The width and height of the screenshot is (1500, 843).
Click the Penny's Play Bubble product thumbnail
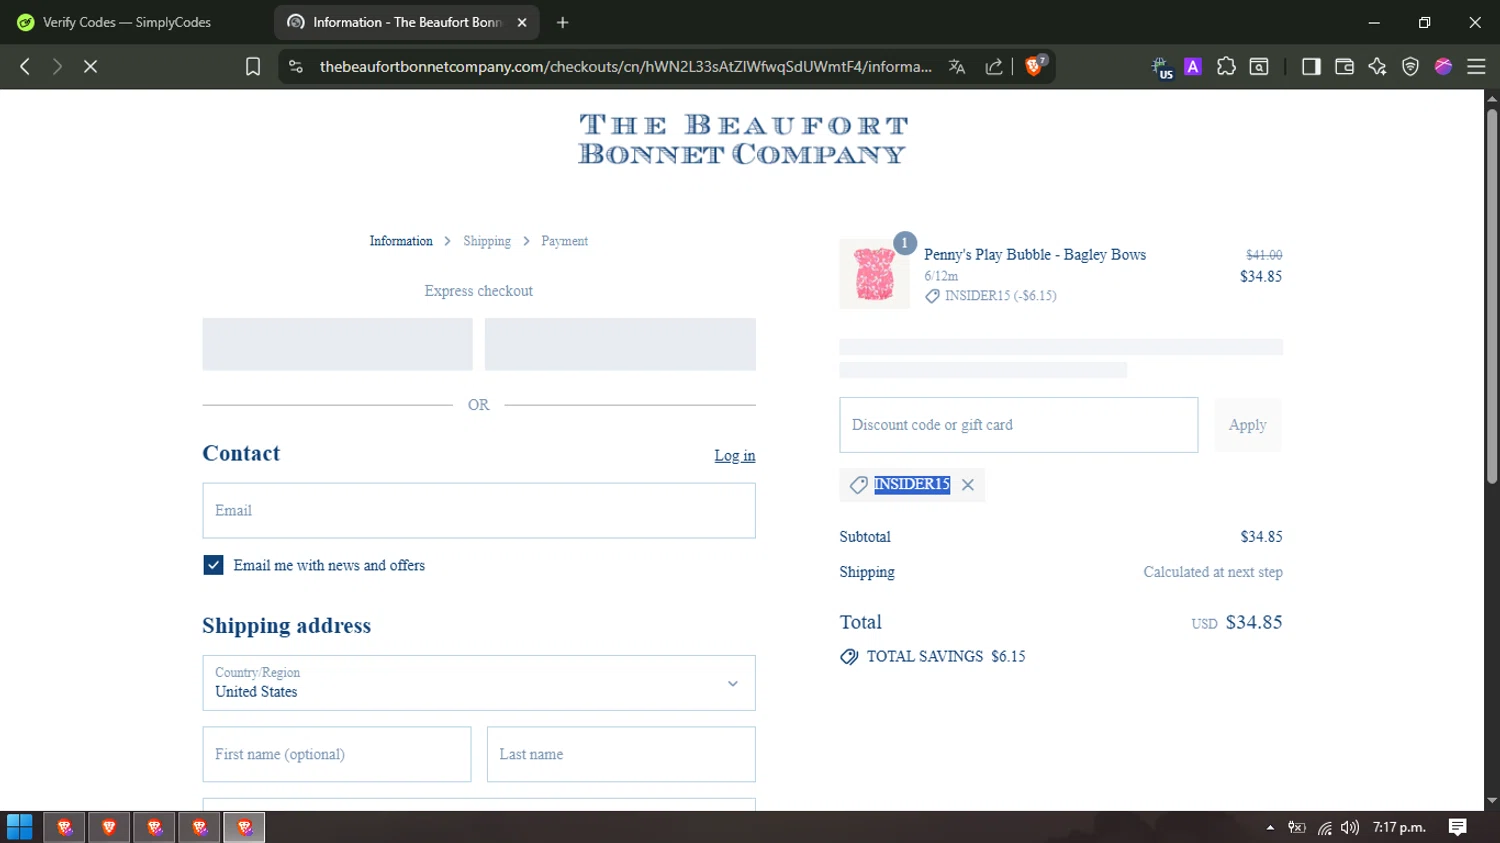pyautogui.click(x=875, y=274)
